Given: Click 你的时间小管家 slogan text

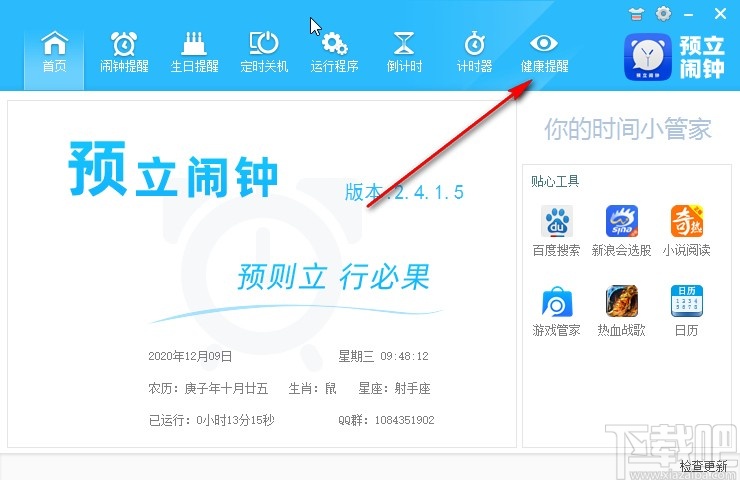Looking at the screenshot, I should point(628,129).
